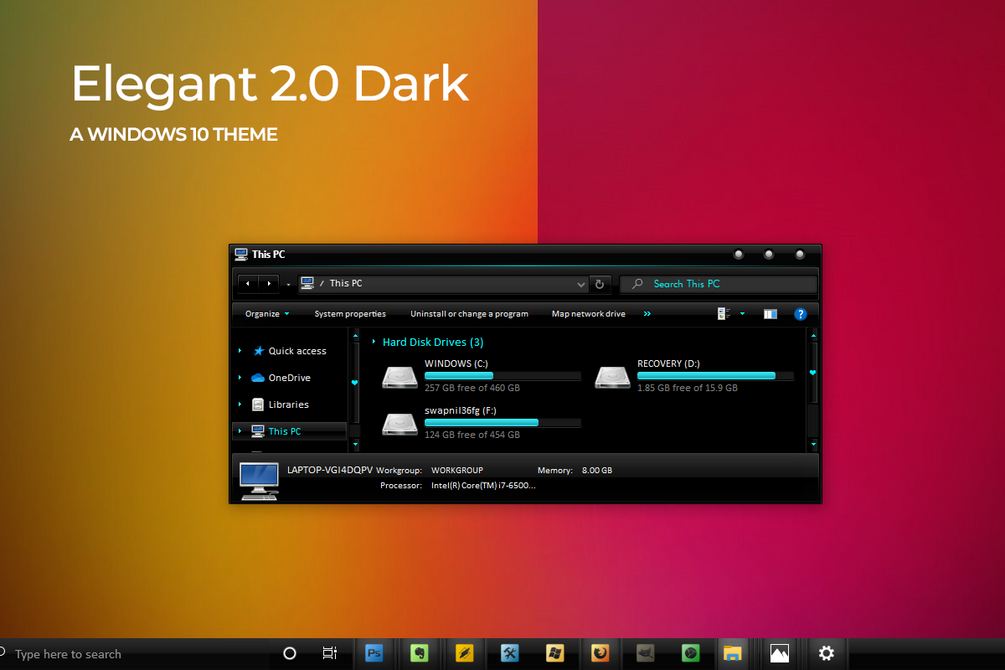Select Quick access in navigation pane
Screen dimensions: 1005x670
click(x=297, y=351)
